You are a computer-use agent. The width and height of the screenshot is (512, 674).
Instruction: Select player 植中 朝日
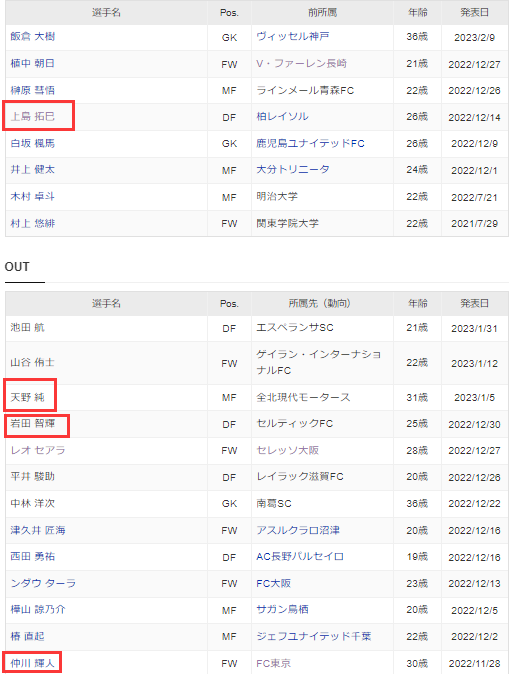[33, 63]
